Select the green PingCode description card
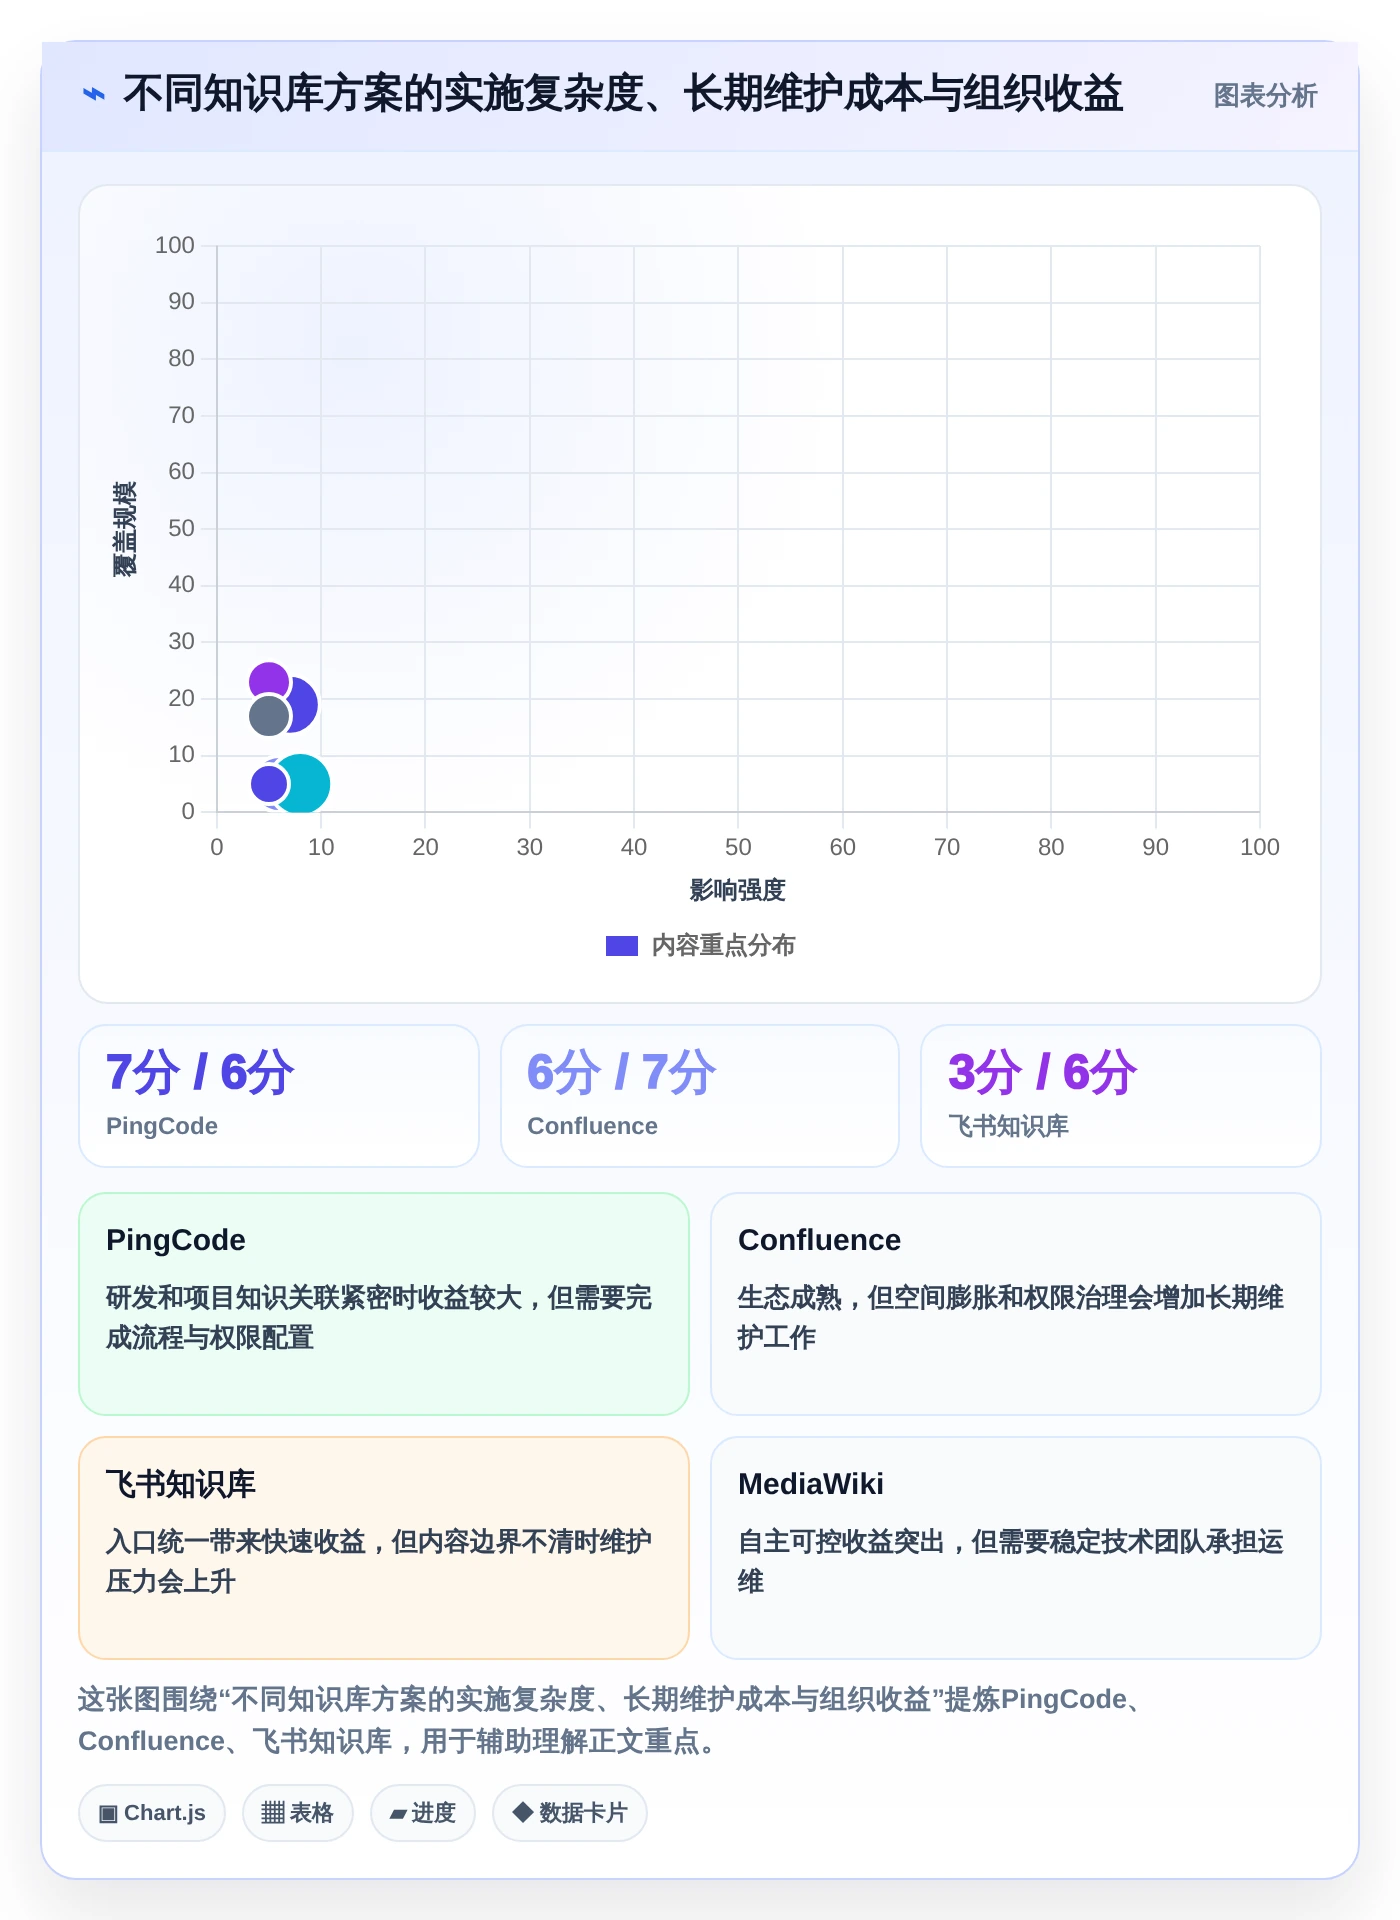Image resolution: width=1400 pixels, height=1920 pixels. click(x=384, y=1303)
